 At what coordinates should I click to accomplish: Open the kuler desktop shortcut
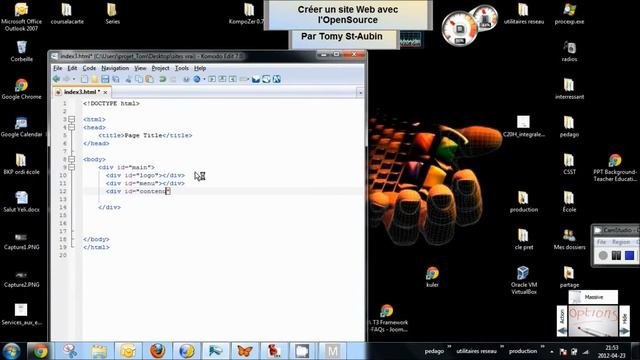point(432,277)
